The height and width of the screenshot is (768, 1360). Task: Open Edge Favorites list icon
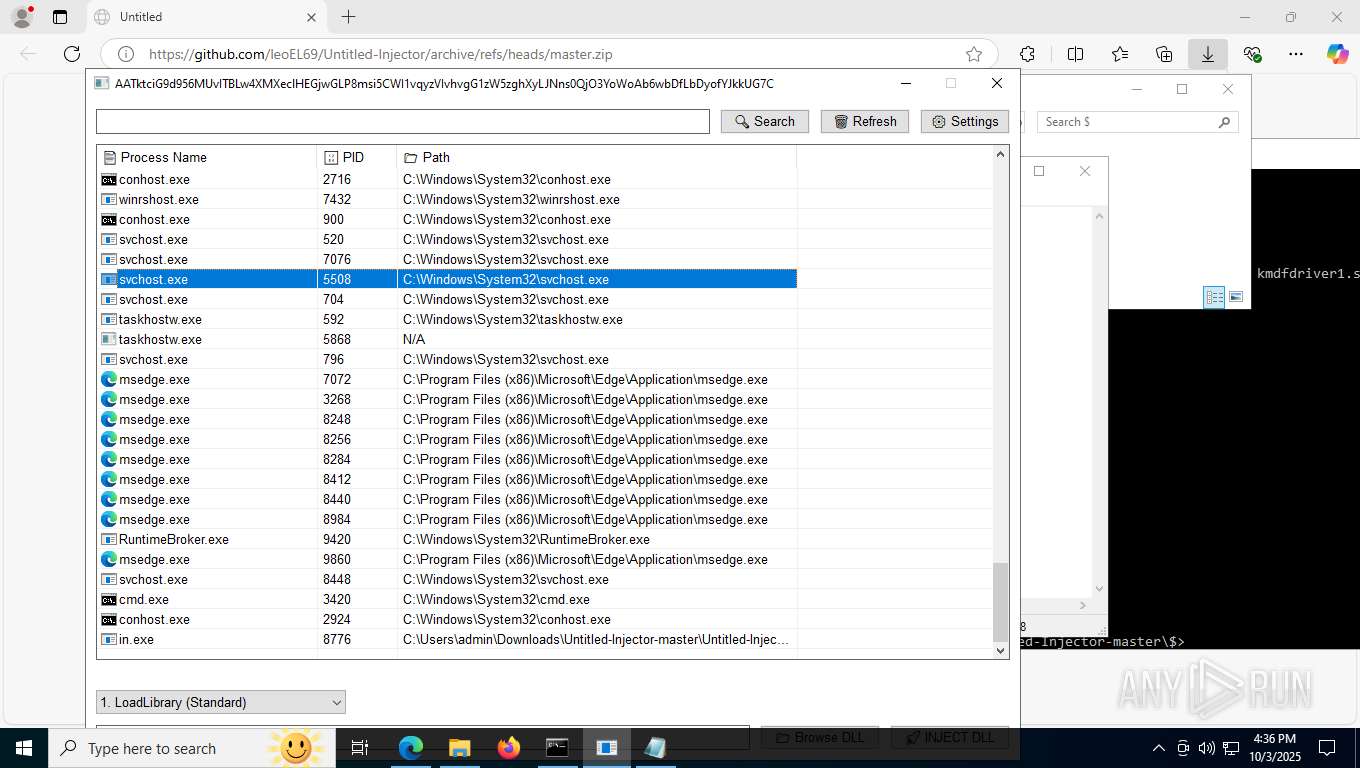click(x=1119, y=54)
